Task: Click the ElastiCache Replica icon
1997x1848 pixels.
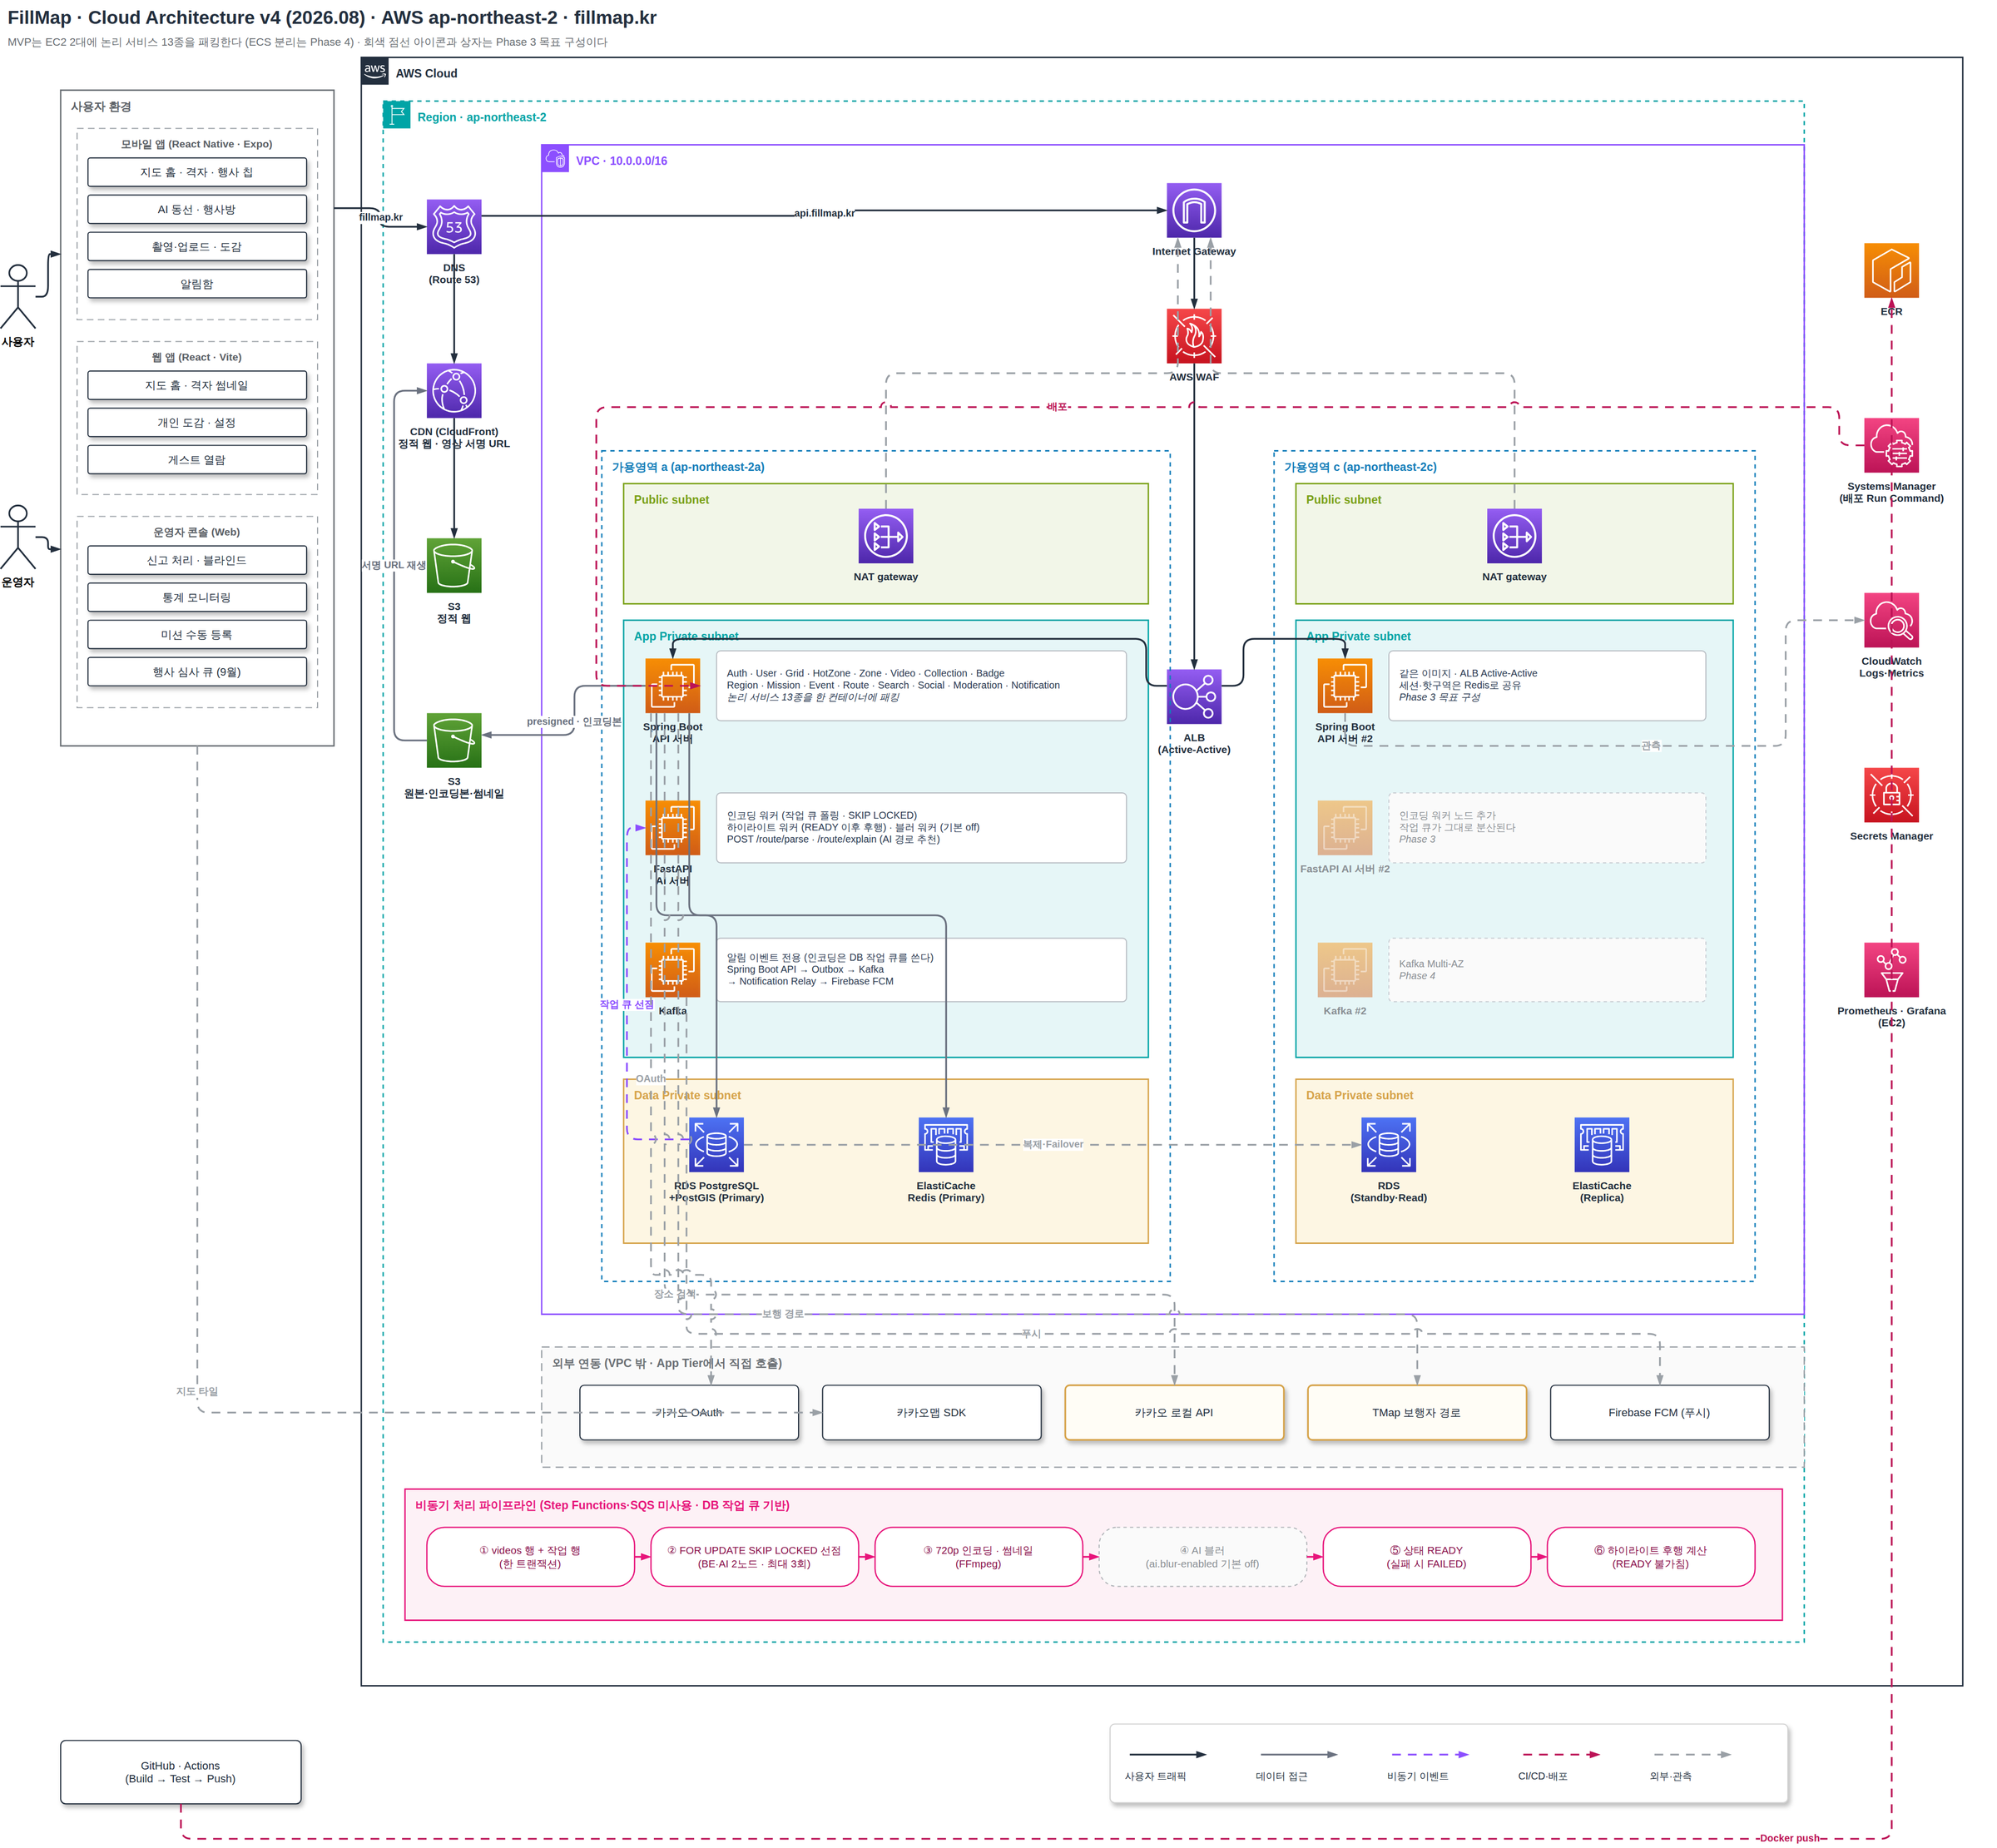Action: coord(1602,1145)
